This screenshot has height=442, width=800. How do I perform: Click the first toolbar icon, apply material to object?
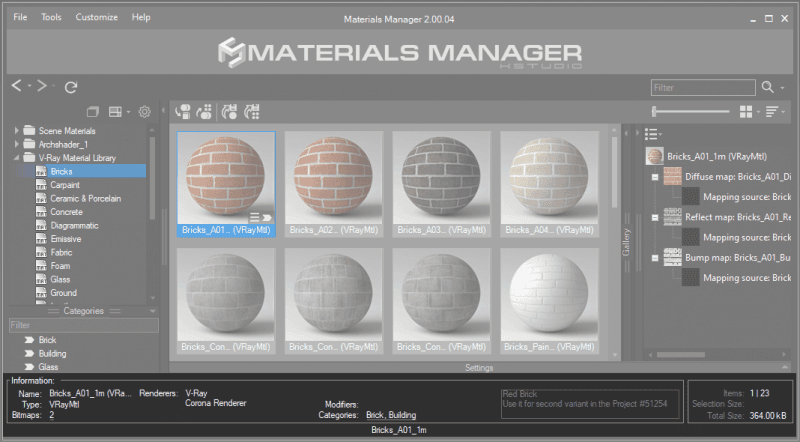coord(183,111)
